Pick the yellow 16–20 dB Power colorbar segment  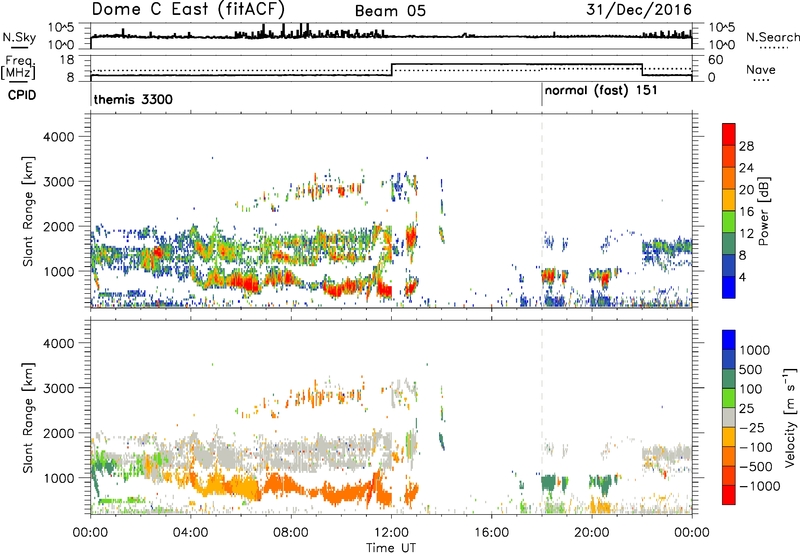729,200
